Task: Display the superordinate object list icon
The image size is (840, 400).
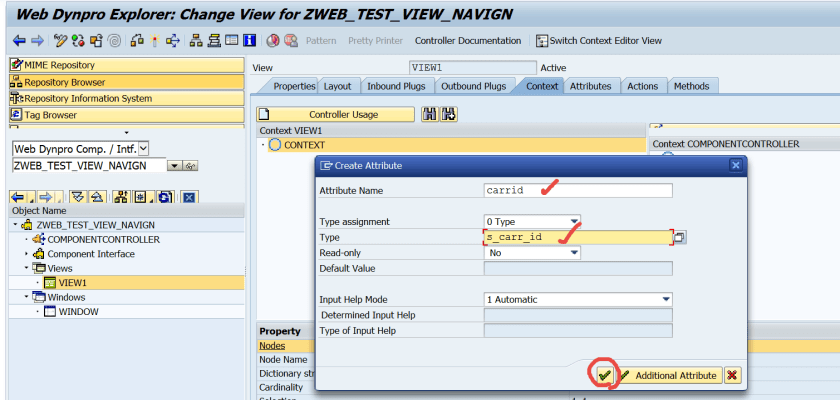Action: 122,198
